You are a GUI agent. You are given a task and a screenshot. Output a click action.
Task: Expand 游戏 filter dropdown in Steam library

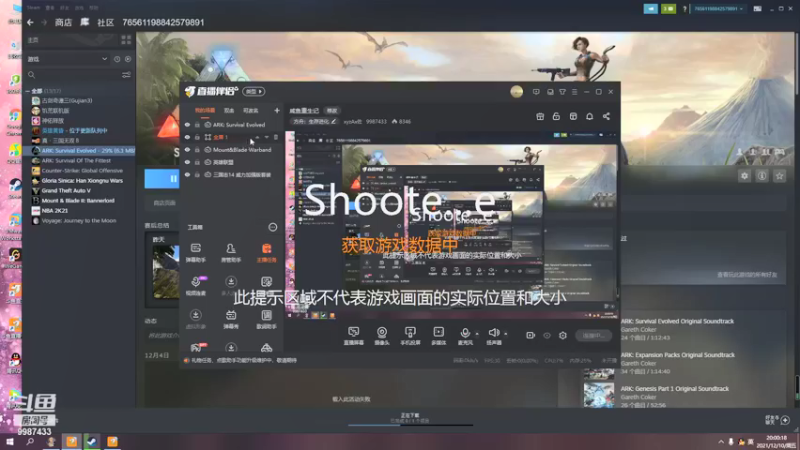(x=68, y=59)
